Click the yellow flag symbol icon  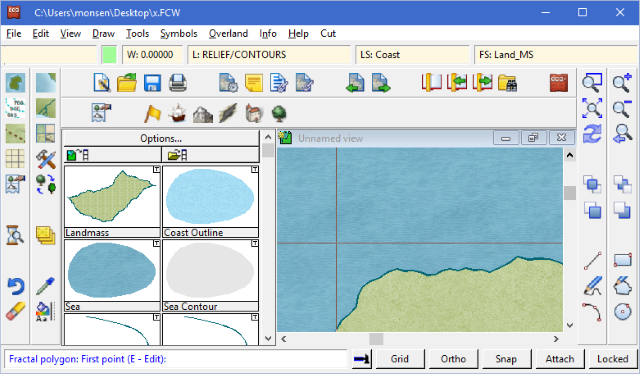click(x=152, y=113)
